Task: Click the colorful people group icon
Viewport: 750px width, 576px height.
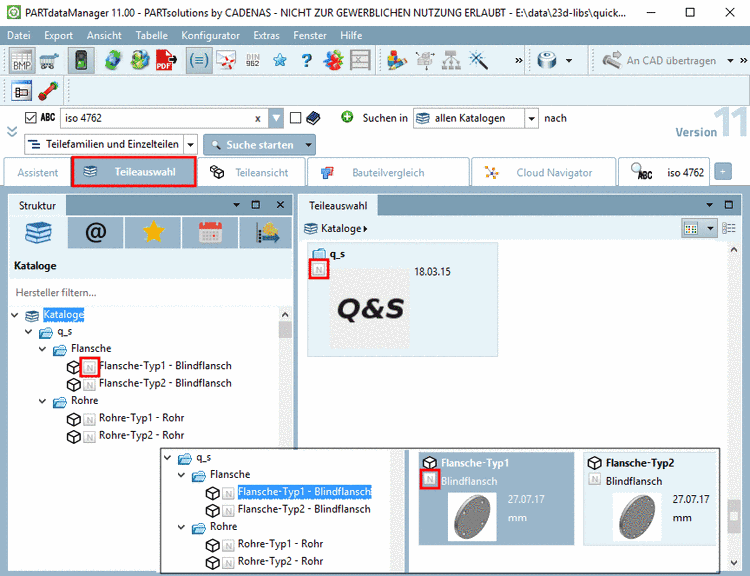Action: click(x=333, y=61)
